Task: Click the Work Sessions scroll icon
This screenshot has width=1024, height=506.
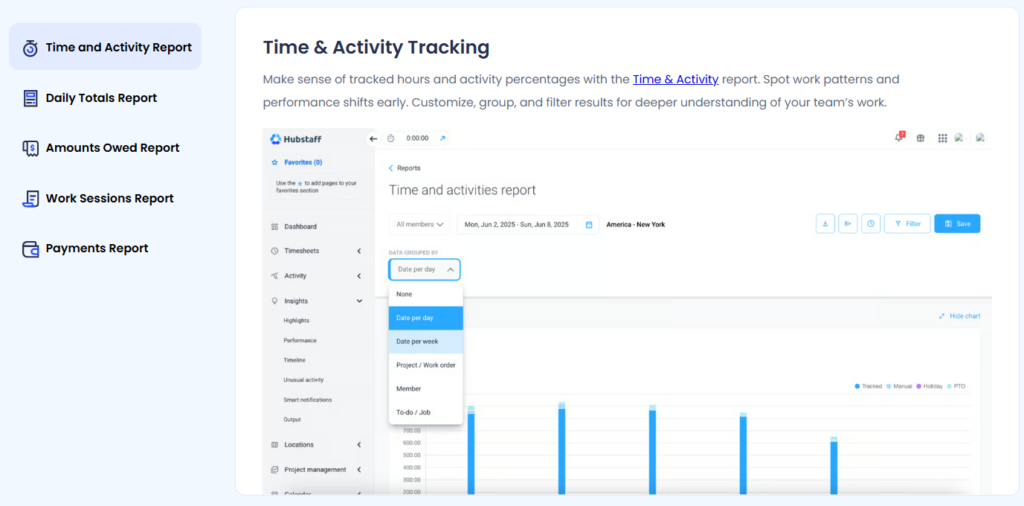Action: point(30,198)
